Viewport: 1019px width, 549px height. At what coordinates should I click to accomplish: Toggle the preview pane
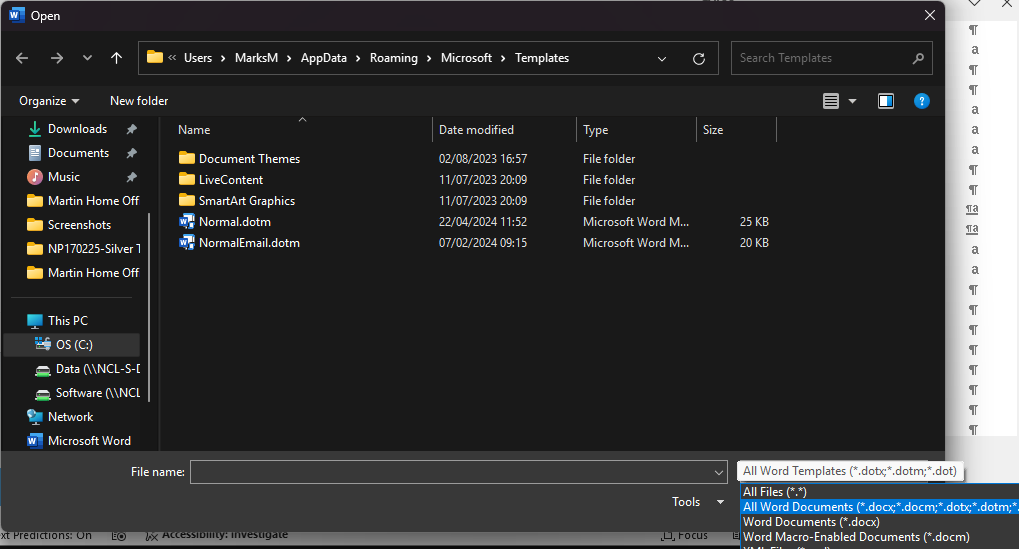(886, 101)
